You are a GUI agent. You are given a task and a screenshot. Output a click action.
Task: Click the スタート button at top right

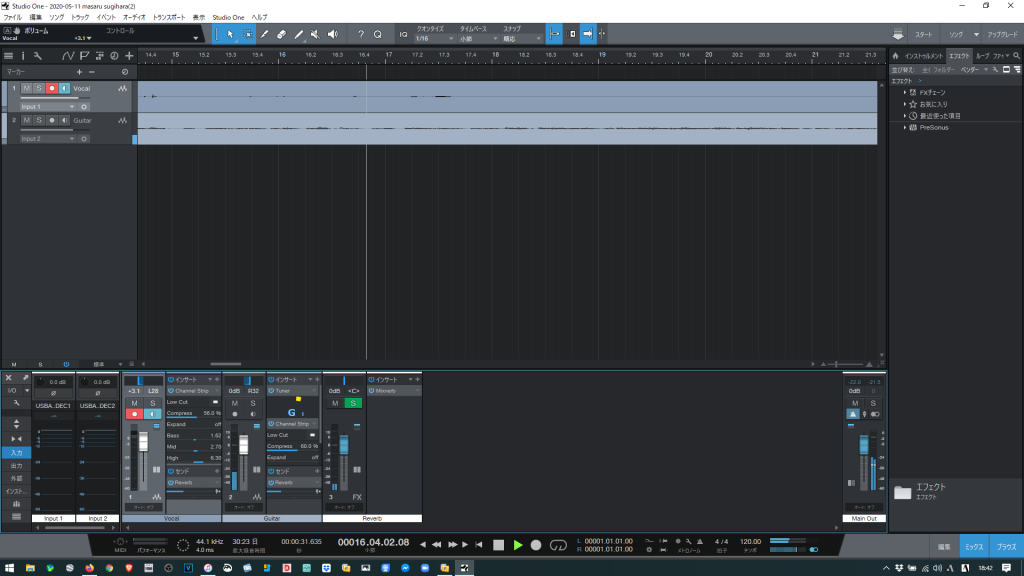[923, 35]
